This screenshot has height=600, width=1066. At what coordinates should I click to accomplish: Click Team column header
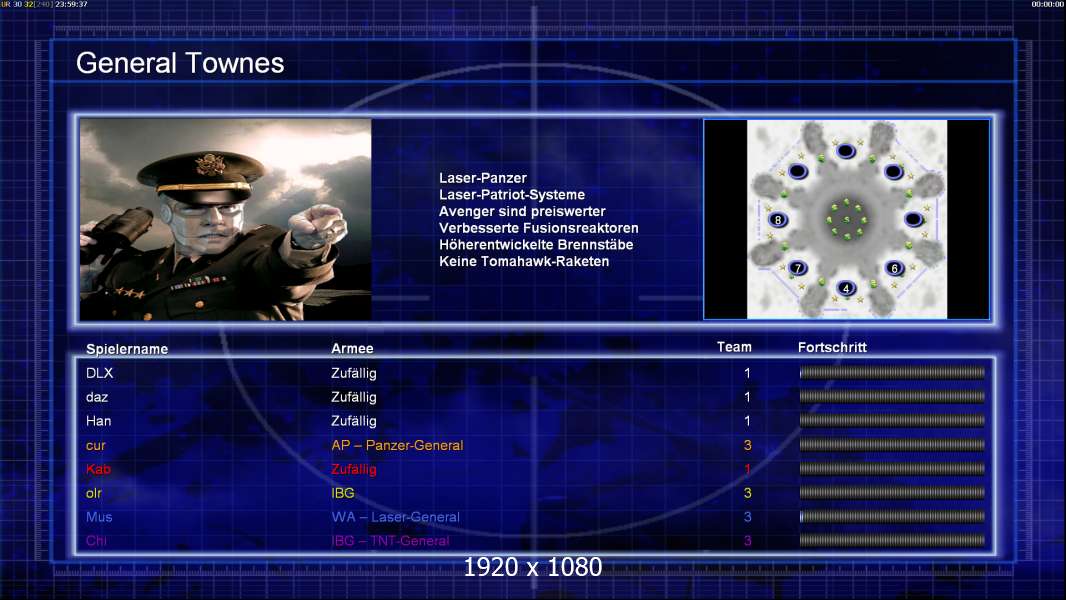pyautogui.click(x=734, y=347)
